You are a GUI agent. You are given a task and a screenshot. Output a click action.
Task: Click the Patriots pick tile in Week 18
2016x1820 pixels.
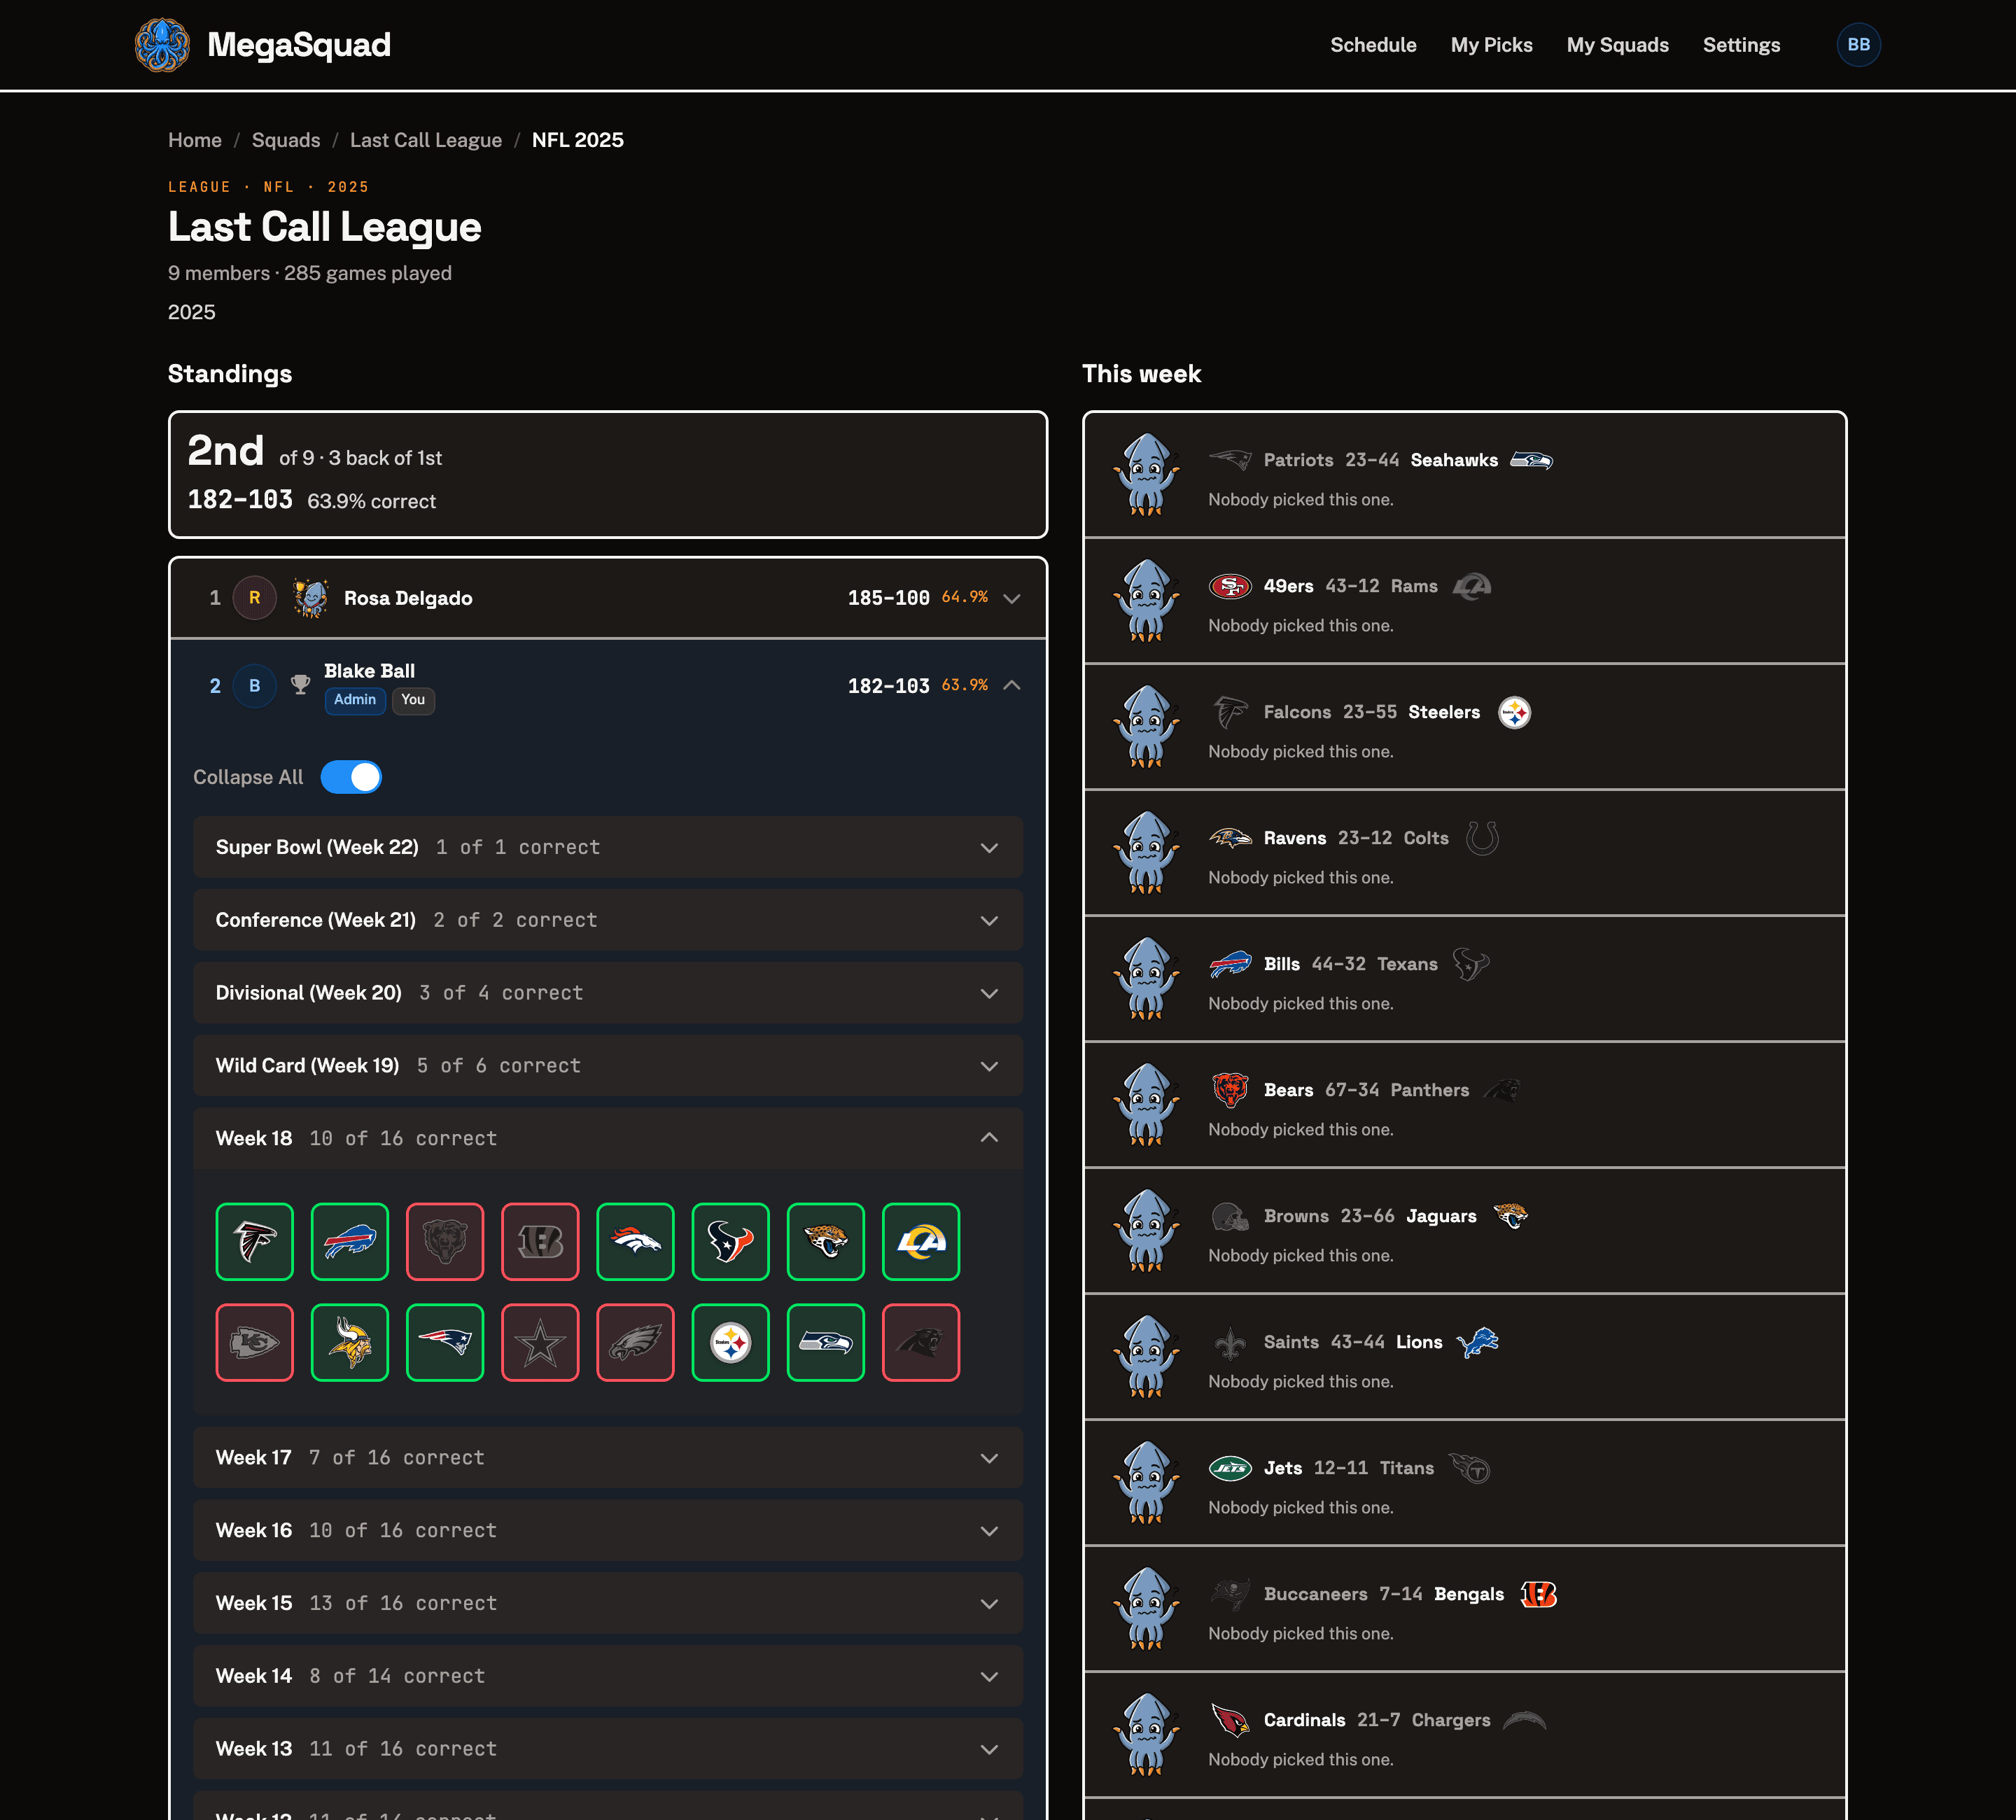445,1342
